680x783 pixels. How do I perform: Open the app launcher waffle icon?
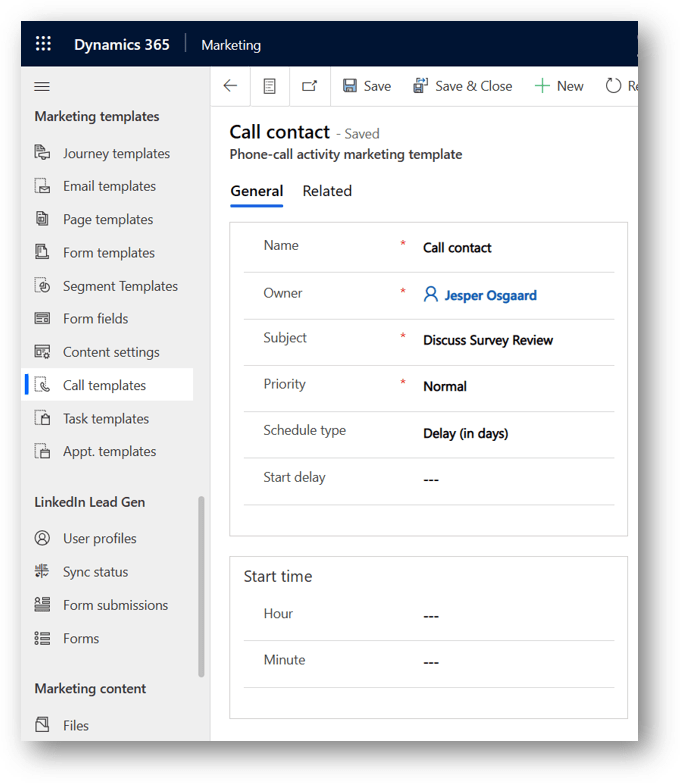tap(43, 45)
